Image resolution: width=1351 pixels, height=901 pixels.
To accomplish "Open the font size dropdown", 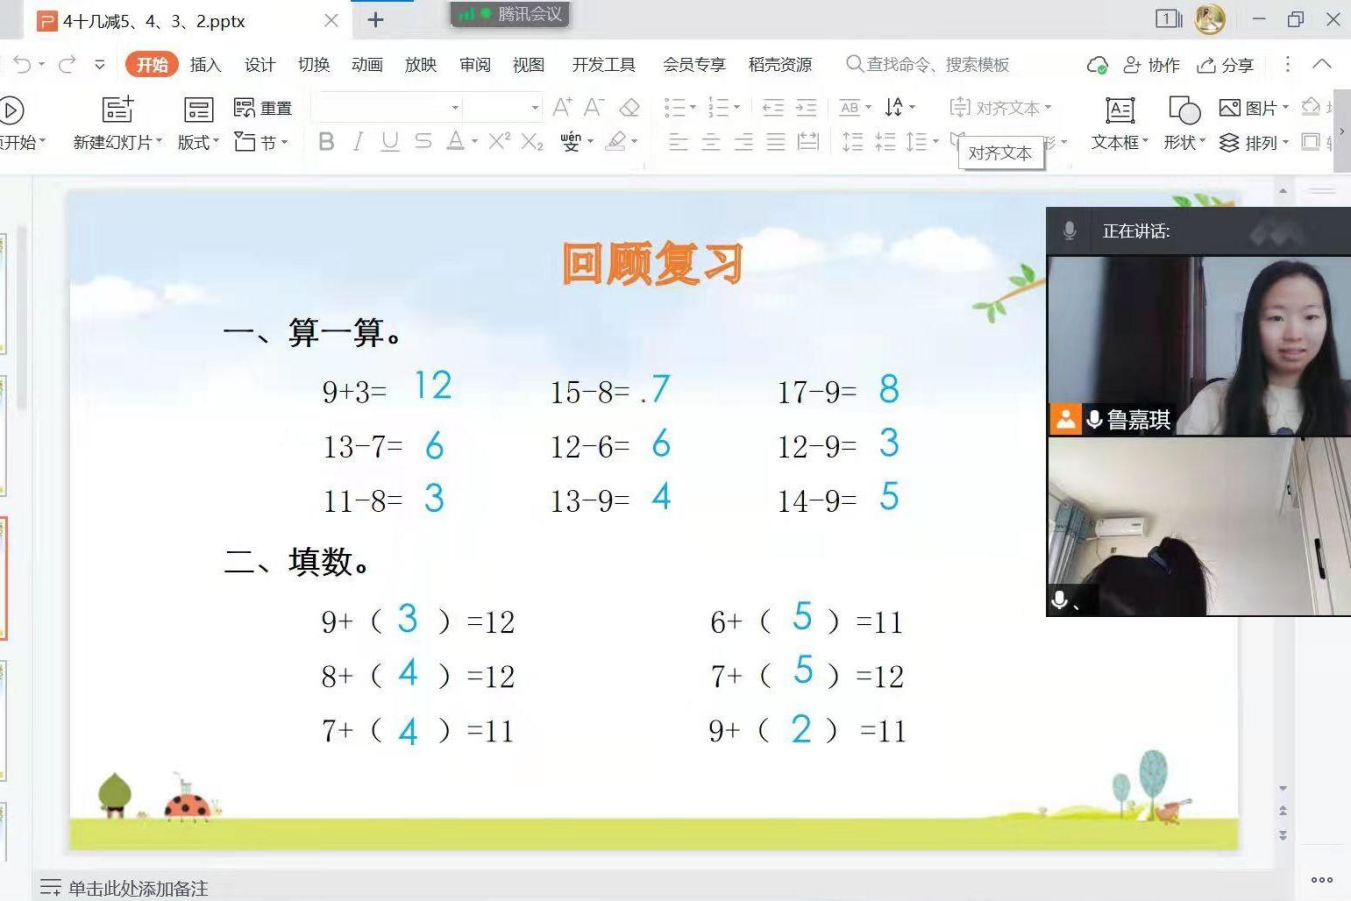I will (x=535, y=107).
